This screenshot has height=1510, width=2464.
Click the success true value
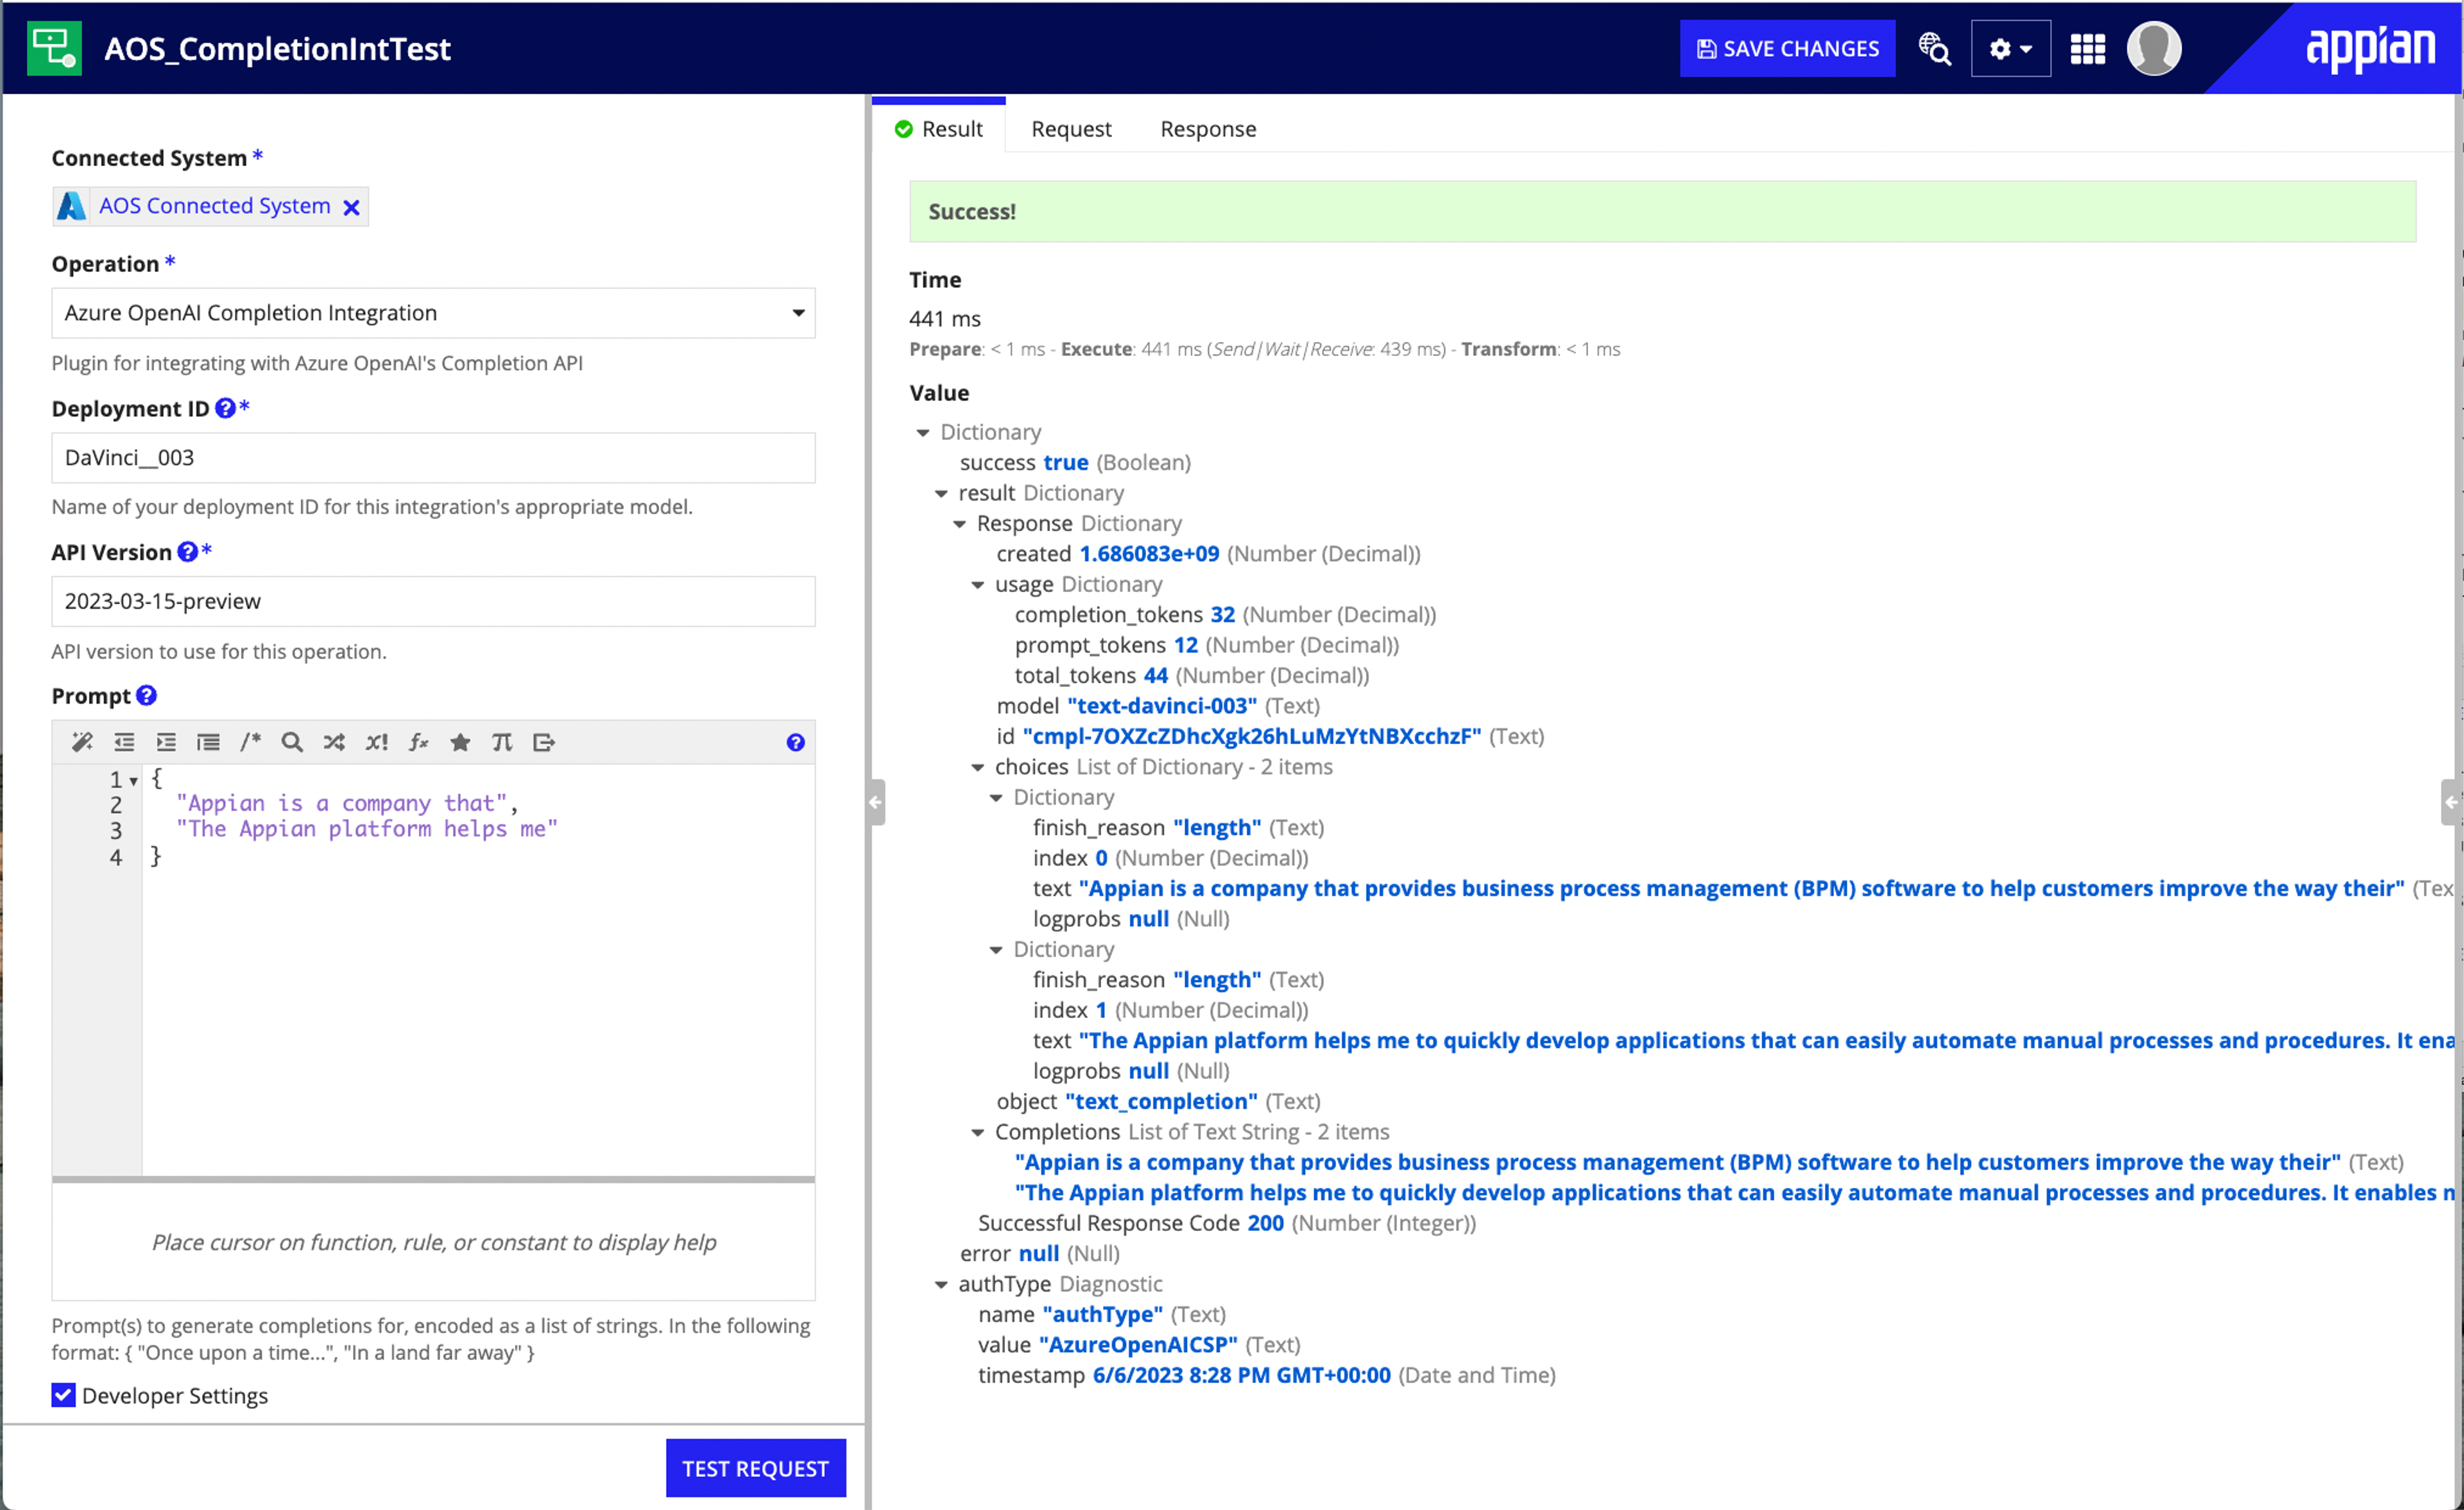(x=1065, y=462)
